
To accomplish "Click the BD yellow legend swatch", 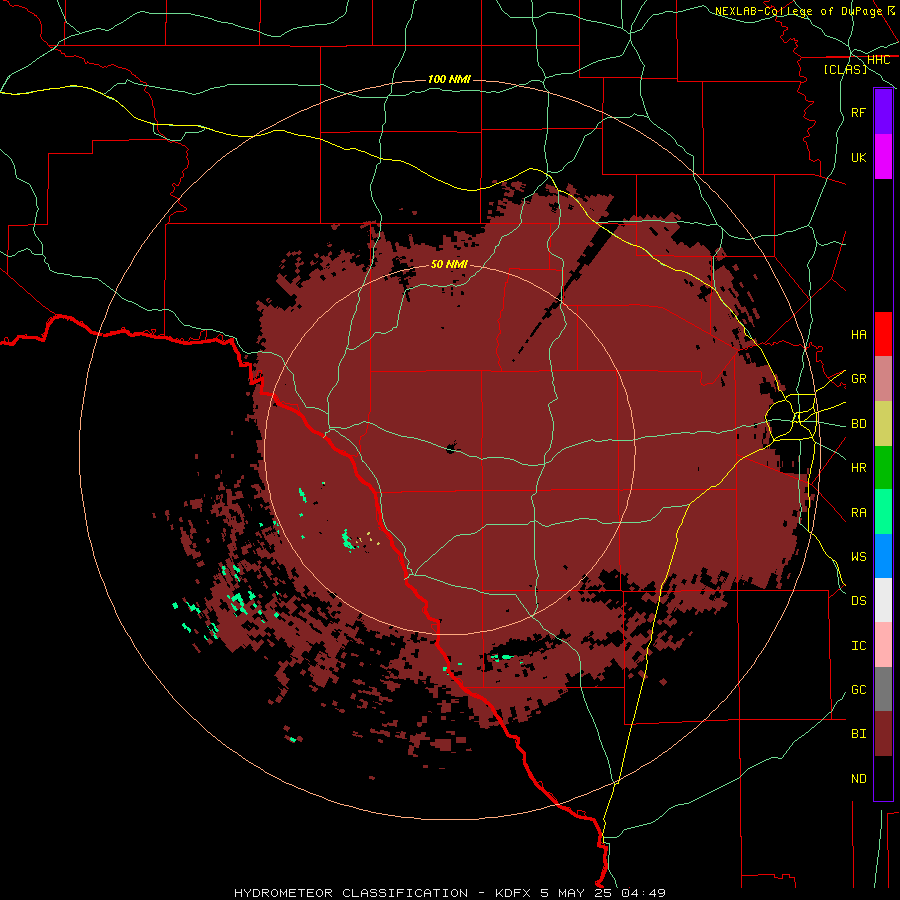I will [883, 424].
